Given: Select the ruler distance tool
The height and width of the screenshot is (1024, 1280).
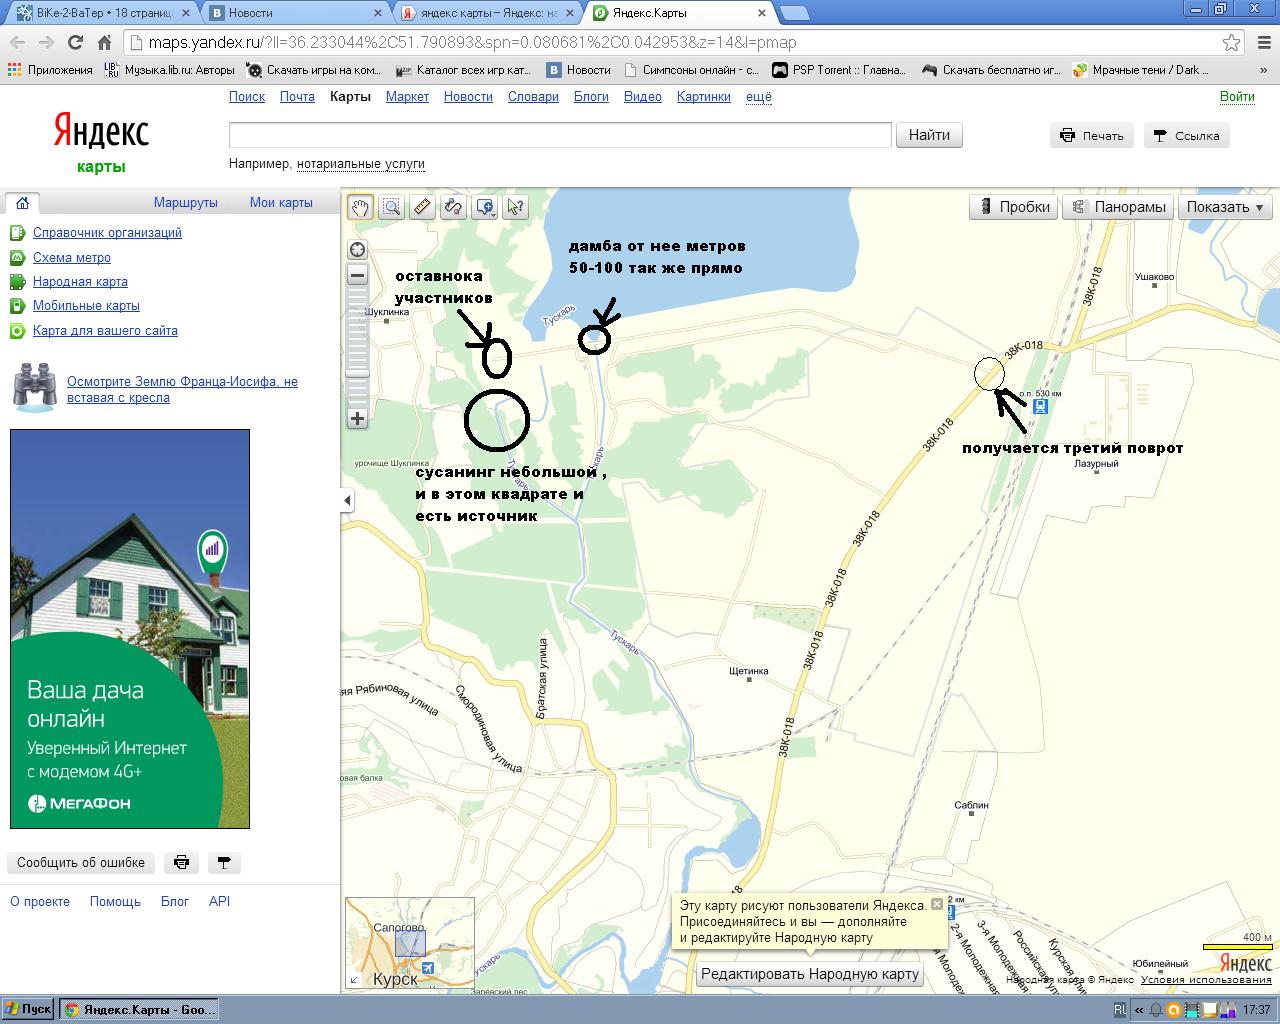Looking at the screenshot, I should (422, 207).
